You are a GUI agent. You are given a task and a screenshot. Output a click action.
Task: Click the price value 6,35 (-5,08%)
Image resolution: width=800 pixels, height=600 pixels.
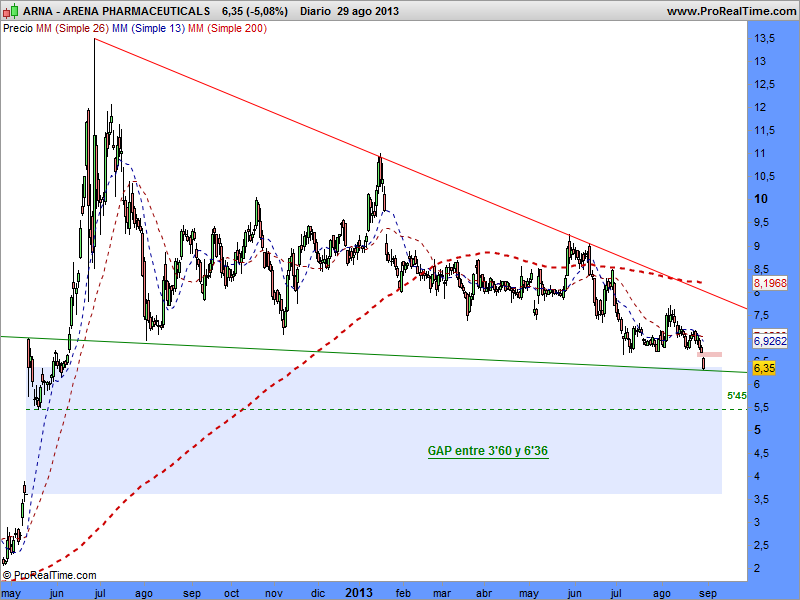pos(255,11)
